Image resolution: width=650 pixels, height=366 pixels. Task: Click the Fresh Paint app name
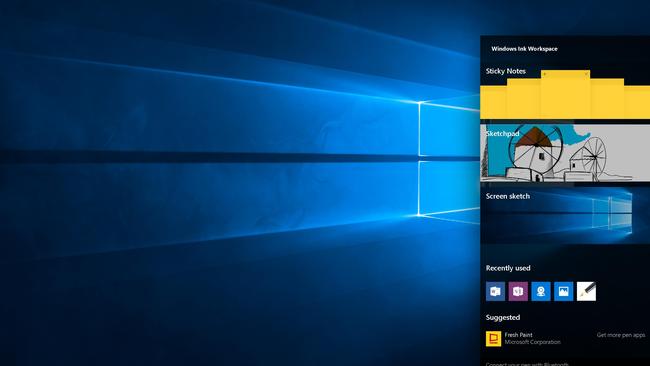tap(518, 335)
